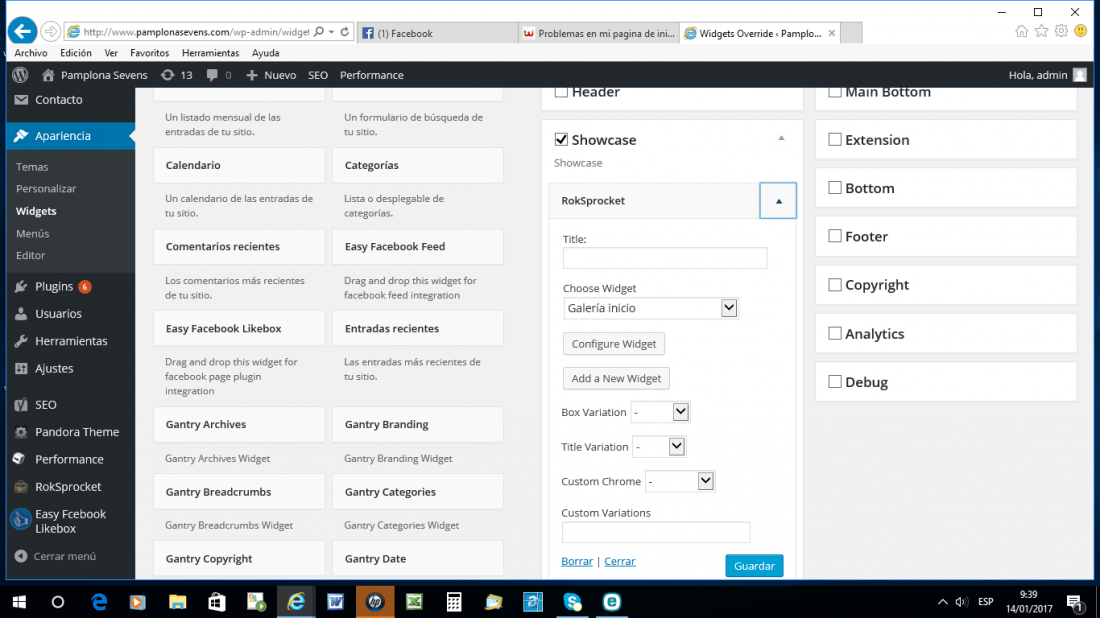Open the browser home icon
1100x618 pixels.
point(1021,31)
